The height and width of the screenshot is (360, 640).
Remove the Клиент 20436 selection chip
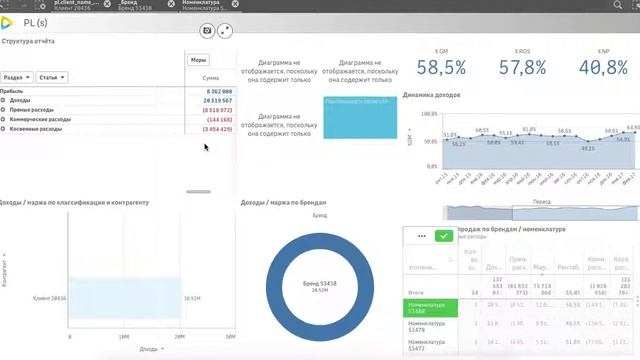(107, 4)
